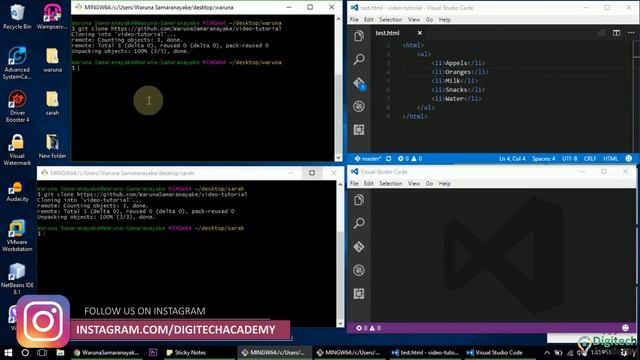This screenshot has height=360, width=640.
Task: Open New folder on desktop
Action: click(x=52, y=147)
